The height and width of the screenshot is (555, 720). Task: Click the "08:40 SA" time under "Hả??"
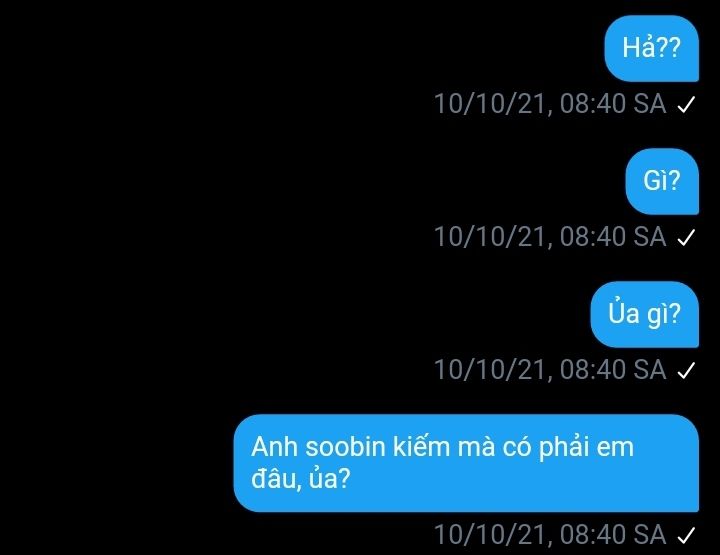point(613,104)
